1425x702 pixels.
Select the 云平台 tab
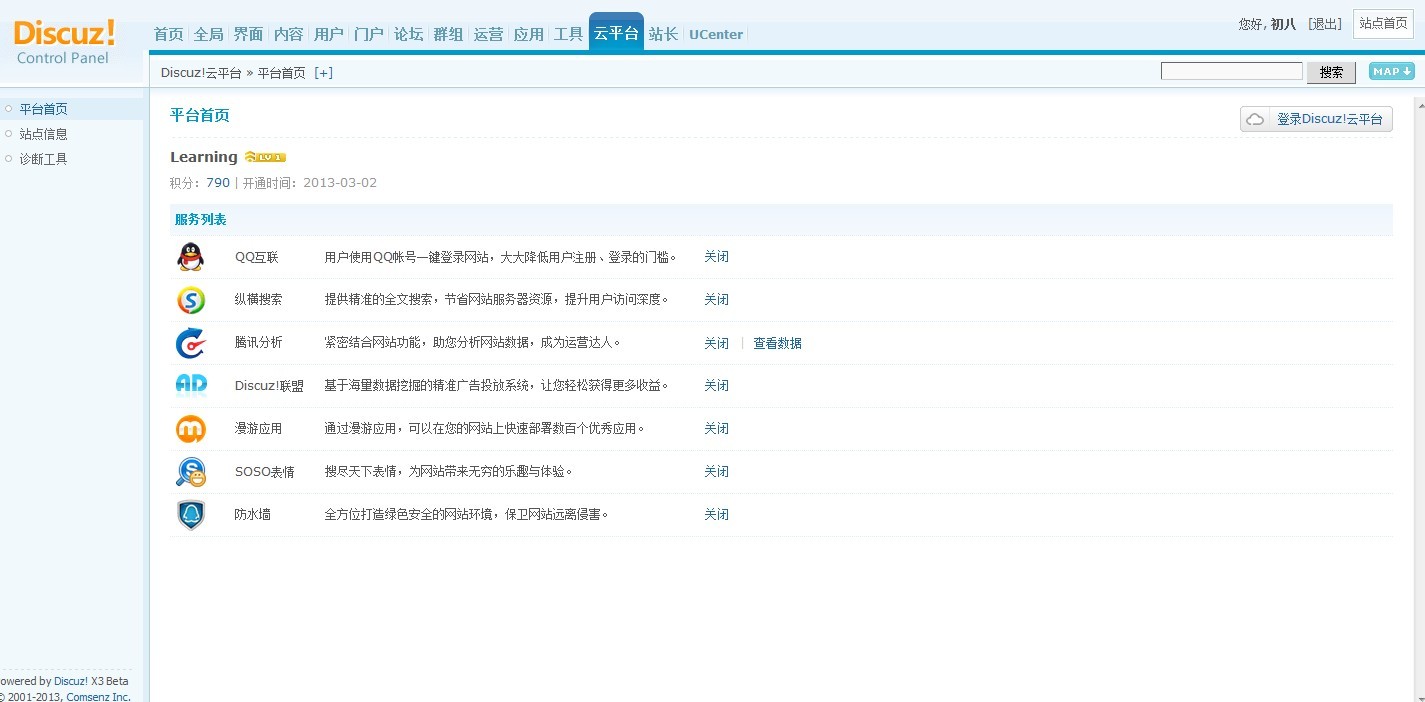(x=616, y=33)
